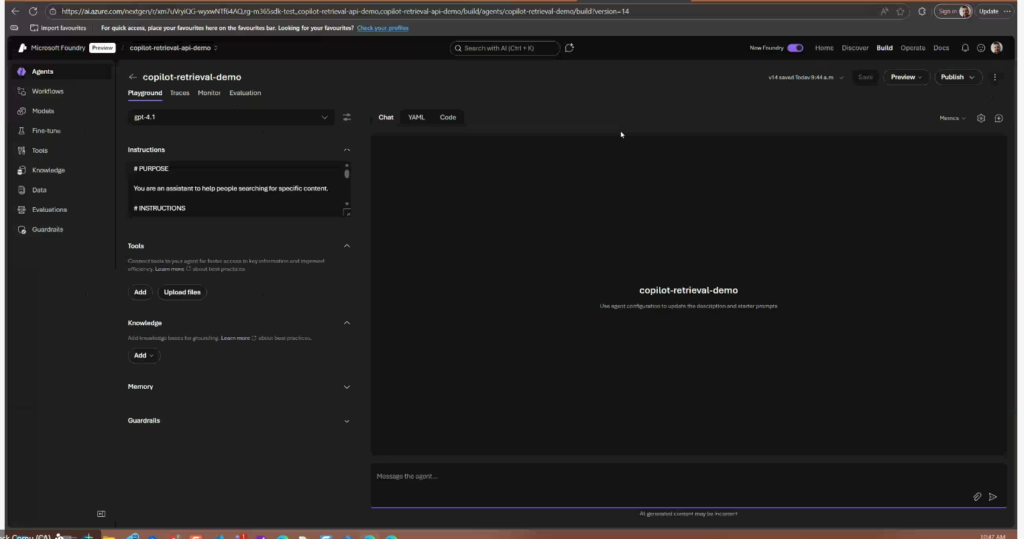Collapse the left sidebar using bottom panel icon
The image size is (1024, 539).
click(x=101, y=514)
